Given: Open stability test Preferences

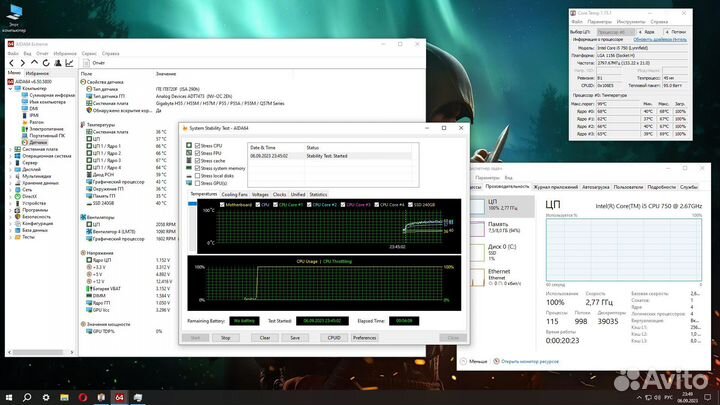Looking at the screenshot, I should [x=364, y=338].
